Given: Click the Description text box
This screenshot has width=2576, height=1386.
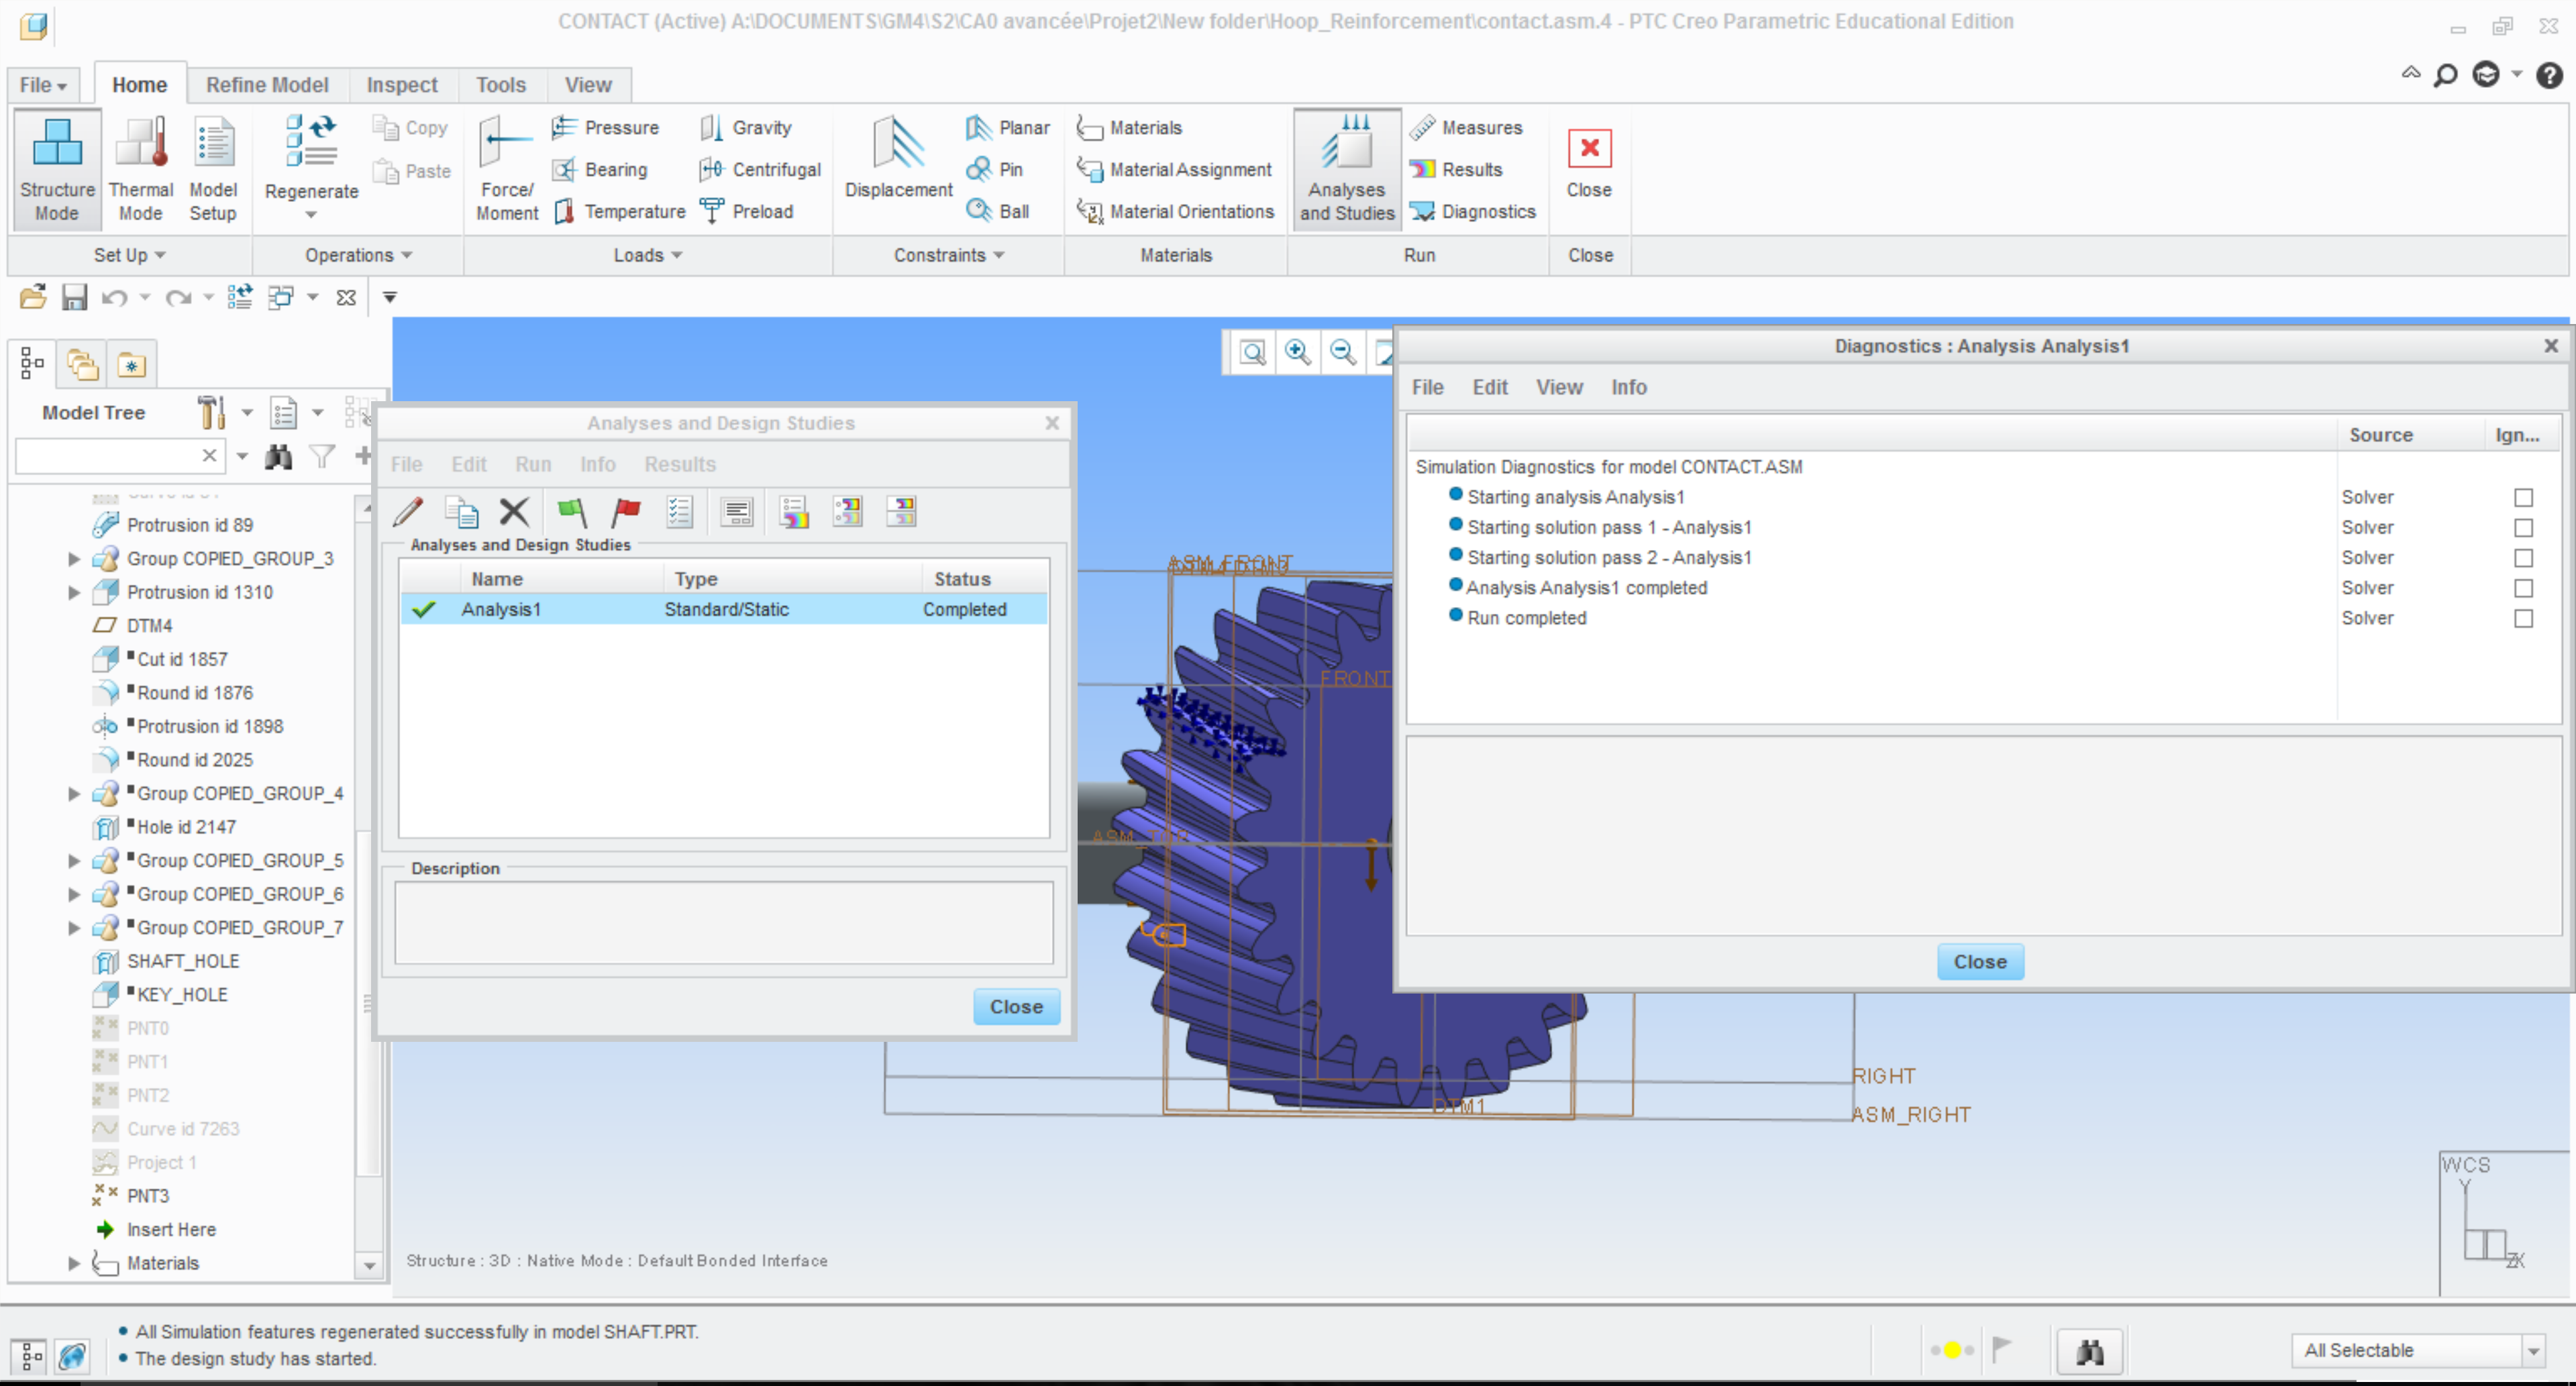Looking at the screenshot, I should click(x=724, y=922).
